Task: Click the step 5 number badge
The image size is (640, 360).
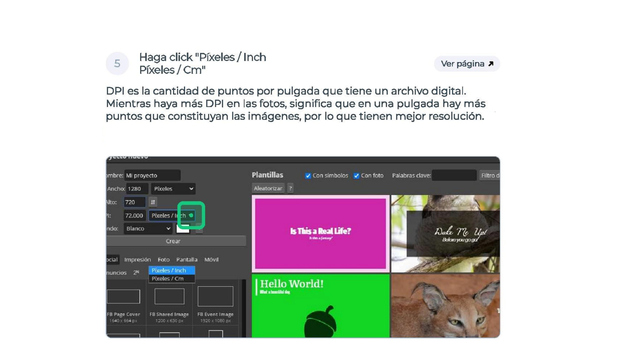Action: [x=117, y=63]
